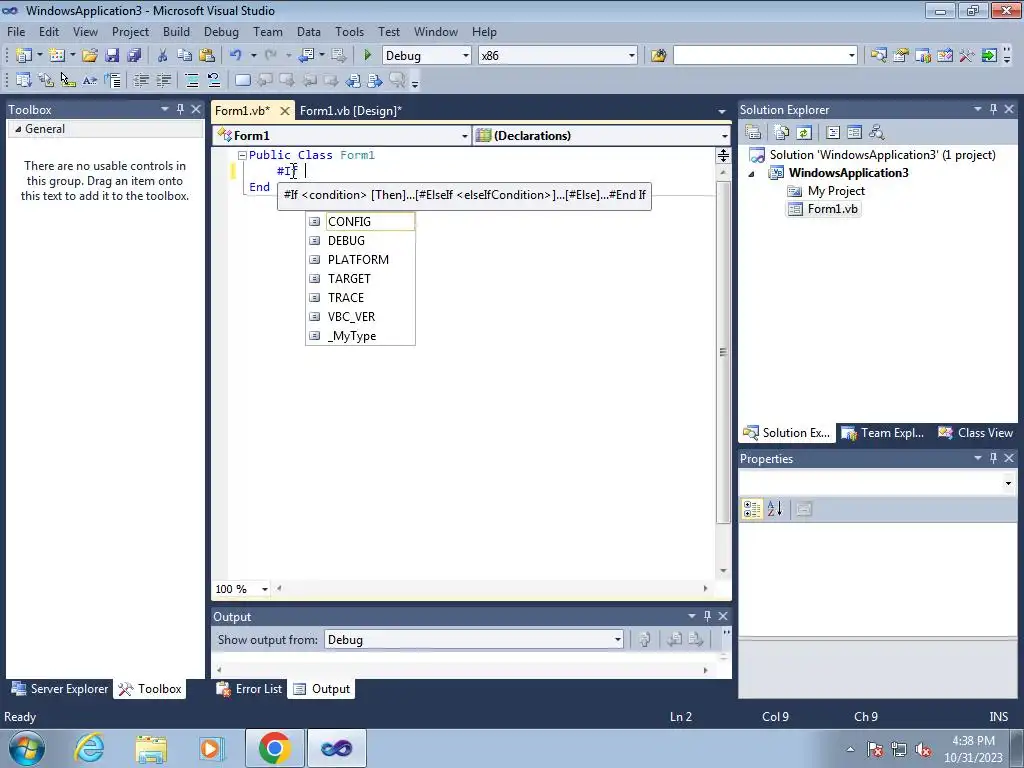This screenshot has height=768, width=1024.
Task: Toggle Alphabetical sort in the Properties panel
Action: [775, 509]
